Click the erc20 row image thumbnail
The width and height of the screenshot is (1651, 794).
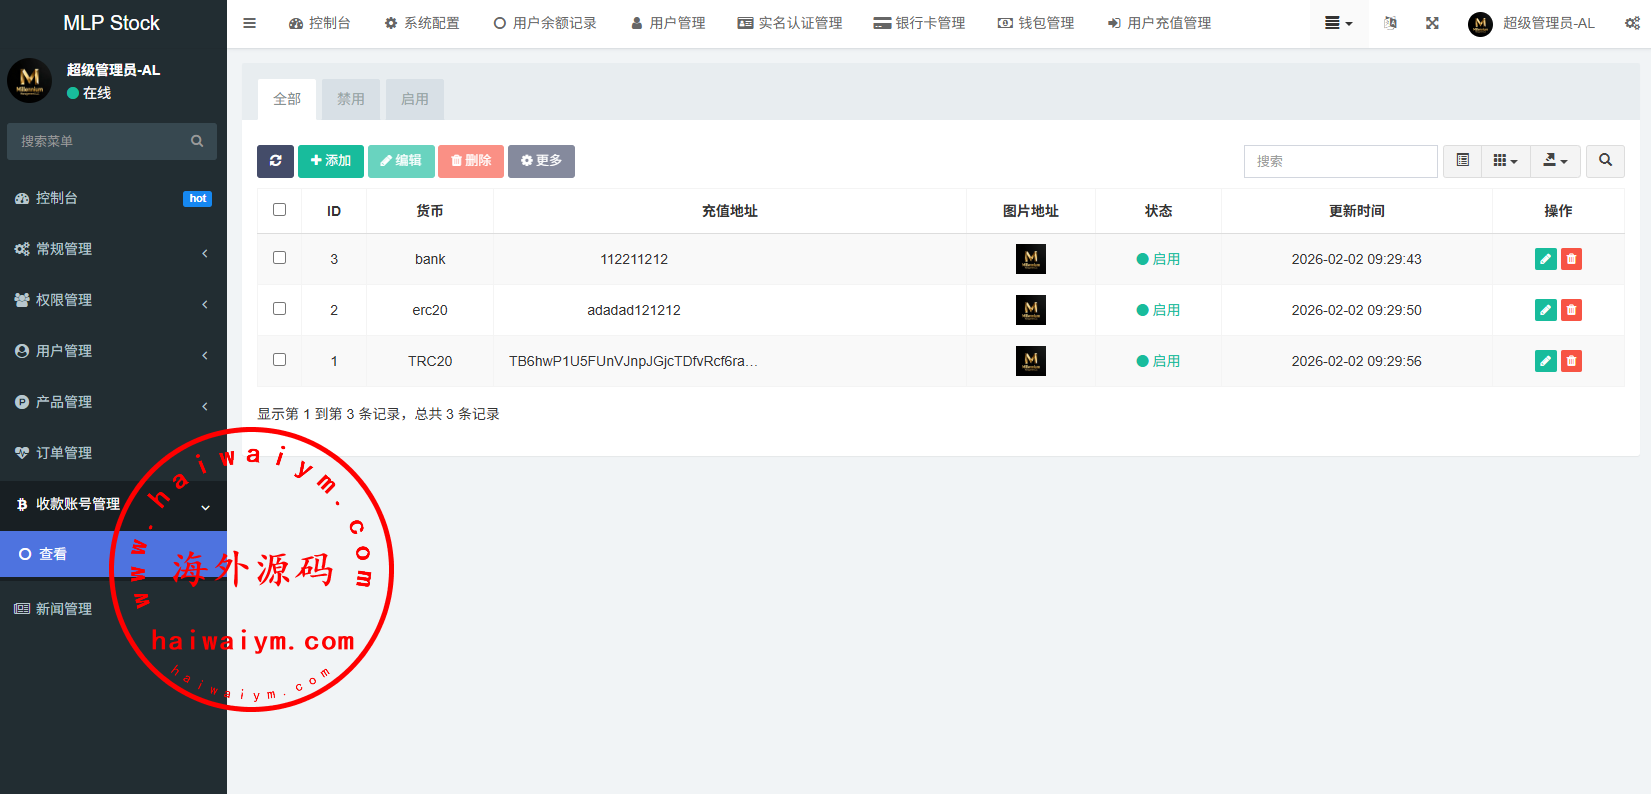[x=1030, y=310]
